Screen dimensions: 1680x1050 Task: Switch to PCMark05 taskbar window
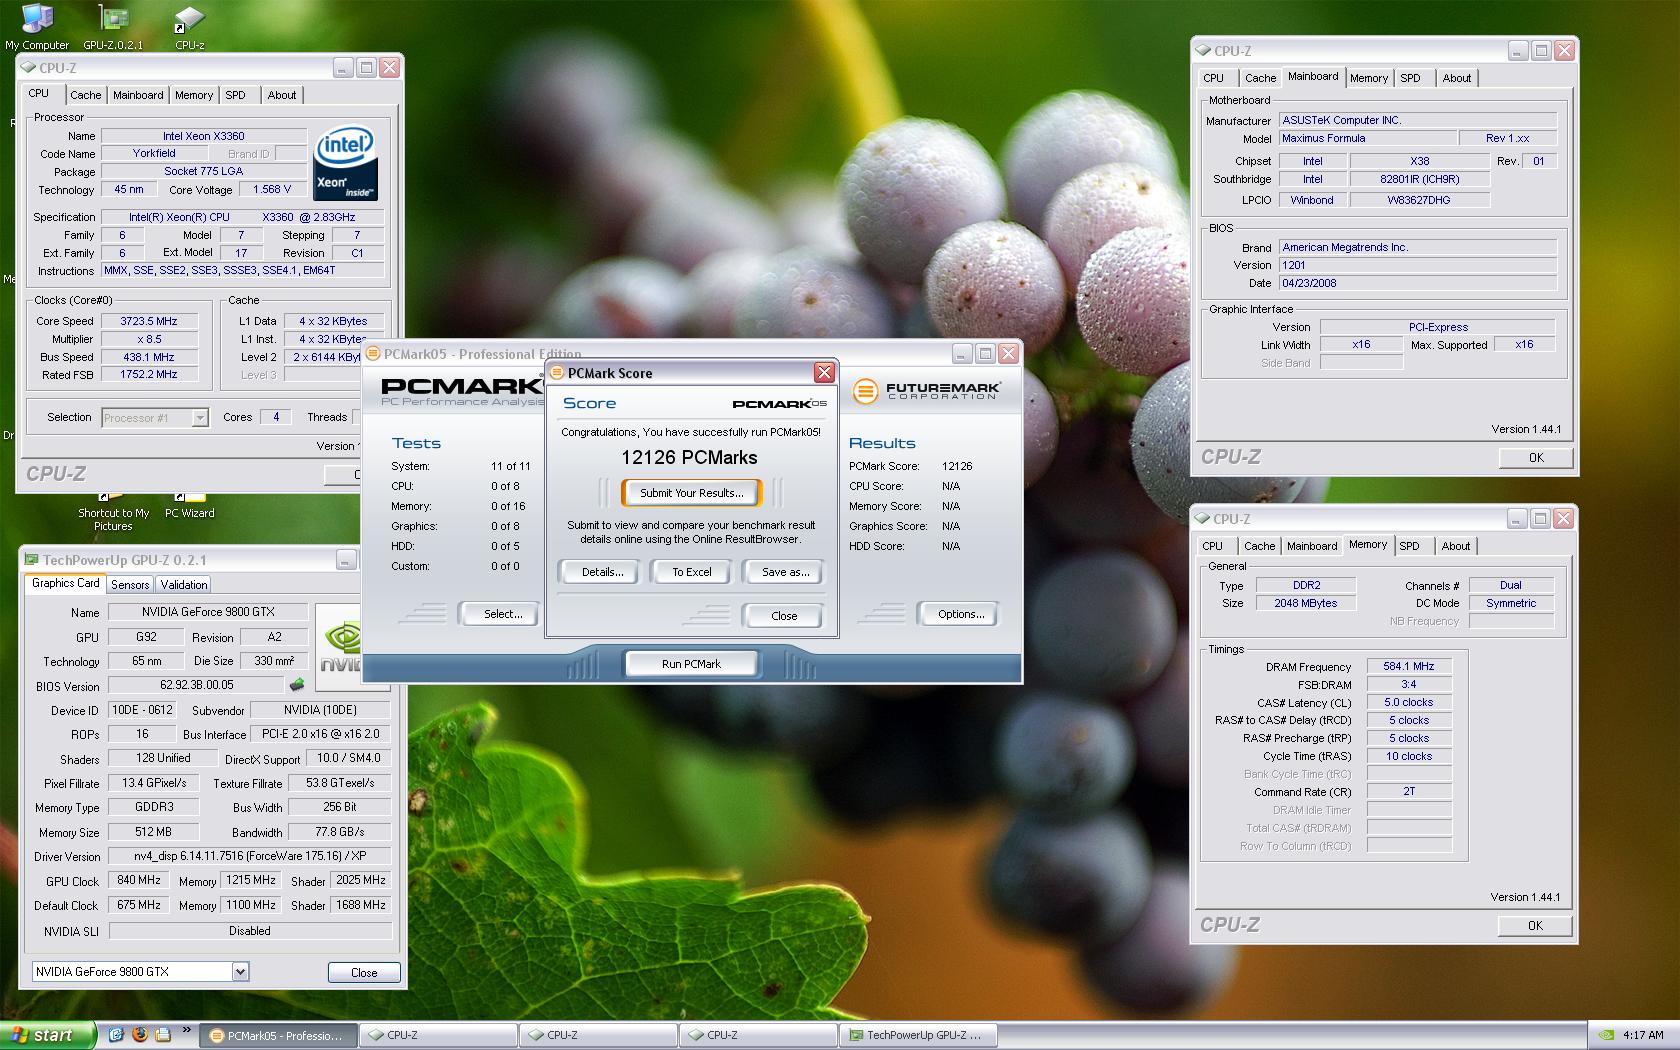click(x=278, y=1035)
